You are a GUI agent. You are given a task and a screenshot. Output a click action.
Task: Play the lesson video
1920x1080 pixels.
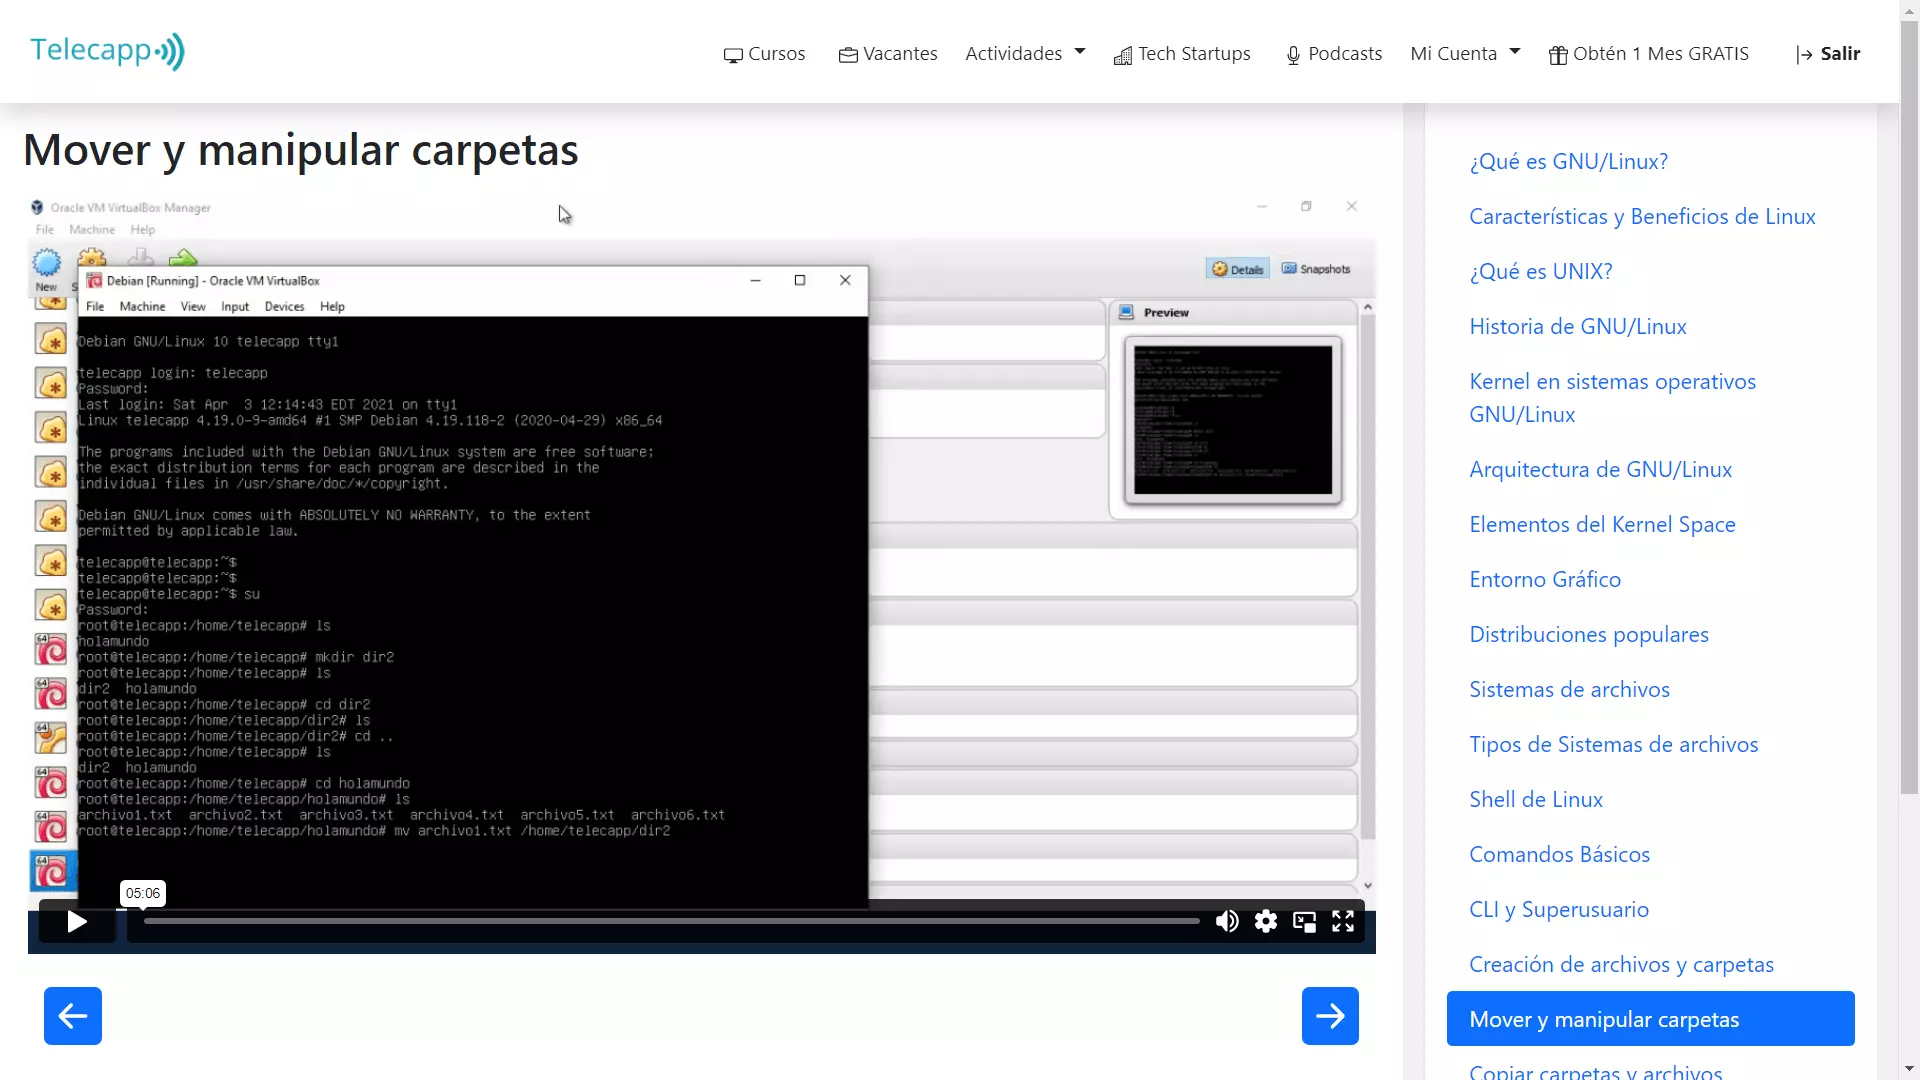click(77, 921)
